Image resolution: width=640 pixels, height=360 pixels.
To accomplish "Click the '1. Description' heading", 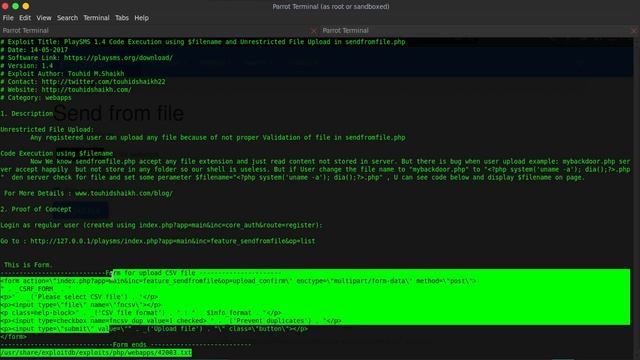I will coord(27,114).
